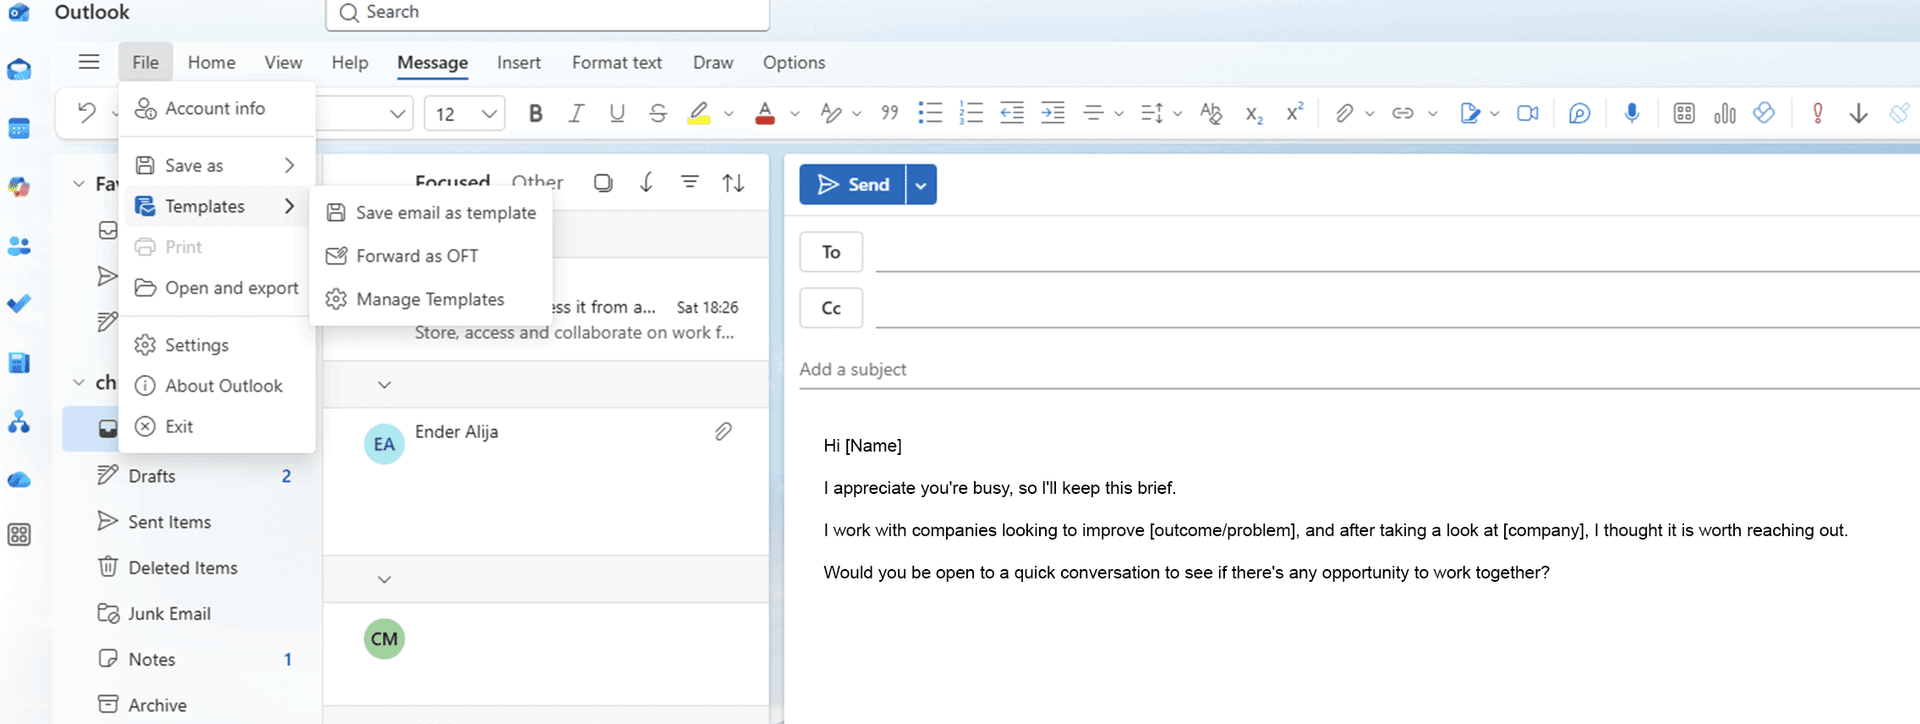Screen dimensions: 1920x724
Task: Click the To recipients button
Action: click(x=831, y=252)
